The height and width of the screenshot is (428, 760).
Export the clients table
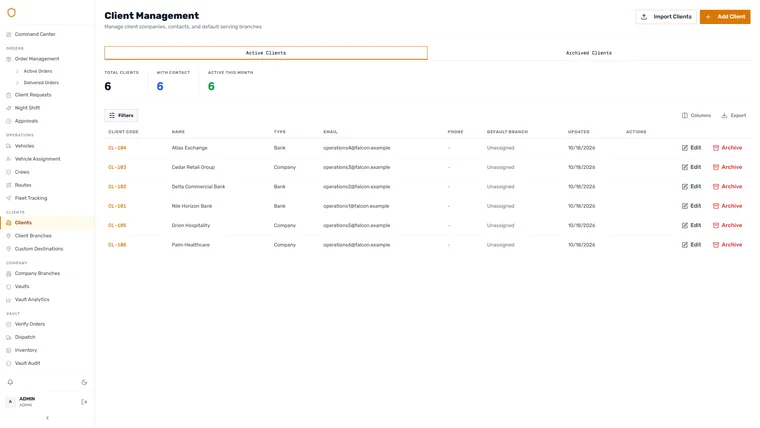click(x=734, y=115)
